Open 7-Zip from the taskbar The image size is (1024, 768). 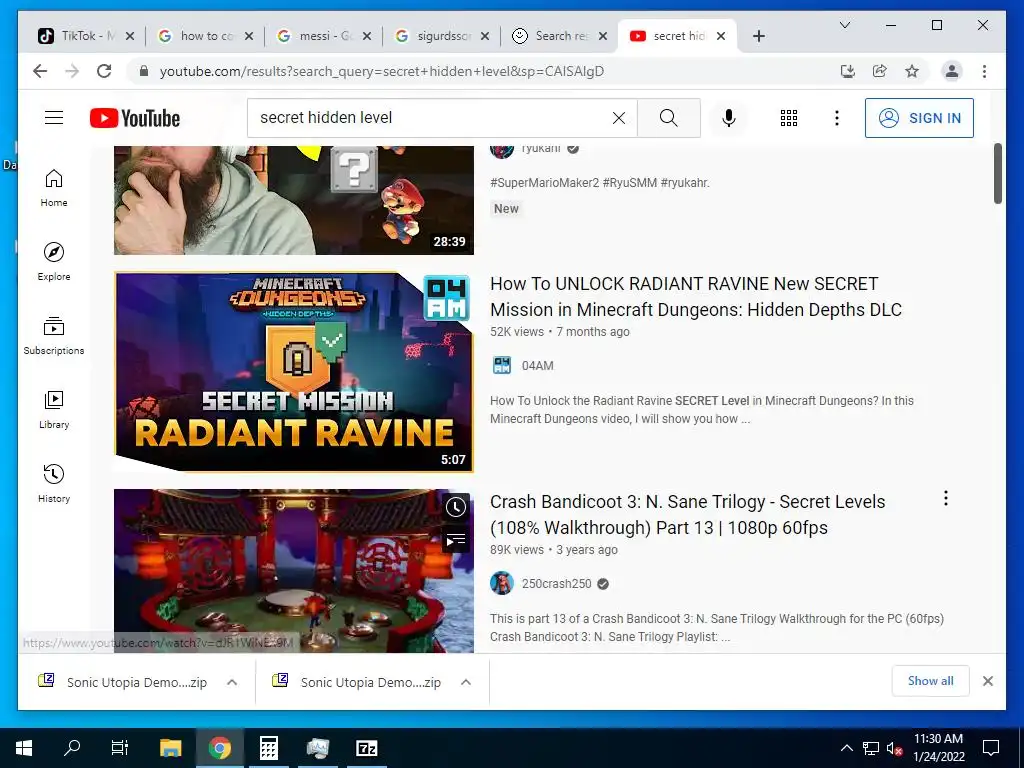click(x=366, y=748)
